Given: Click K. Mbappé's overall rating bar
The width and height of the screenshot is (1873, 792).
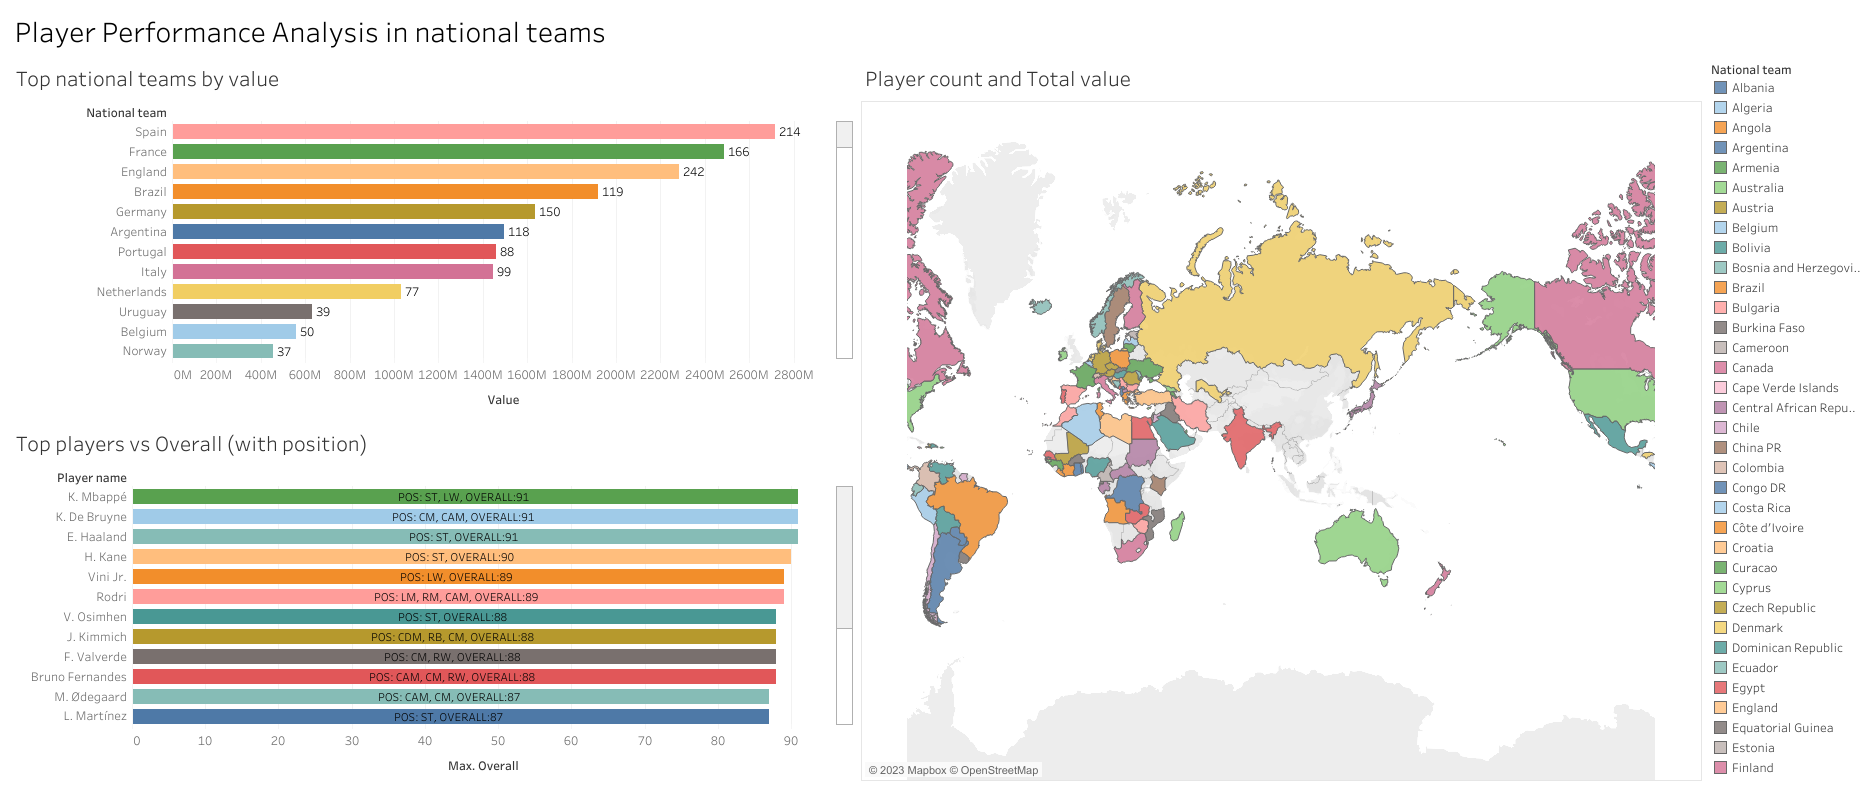Looking at the screenshot, I should tap(465, 497).
